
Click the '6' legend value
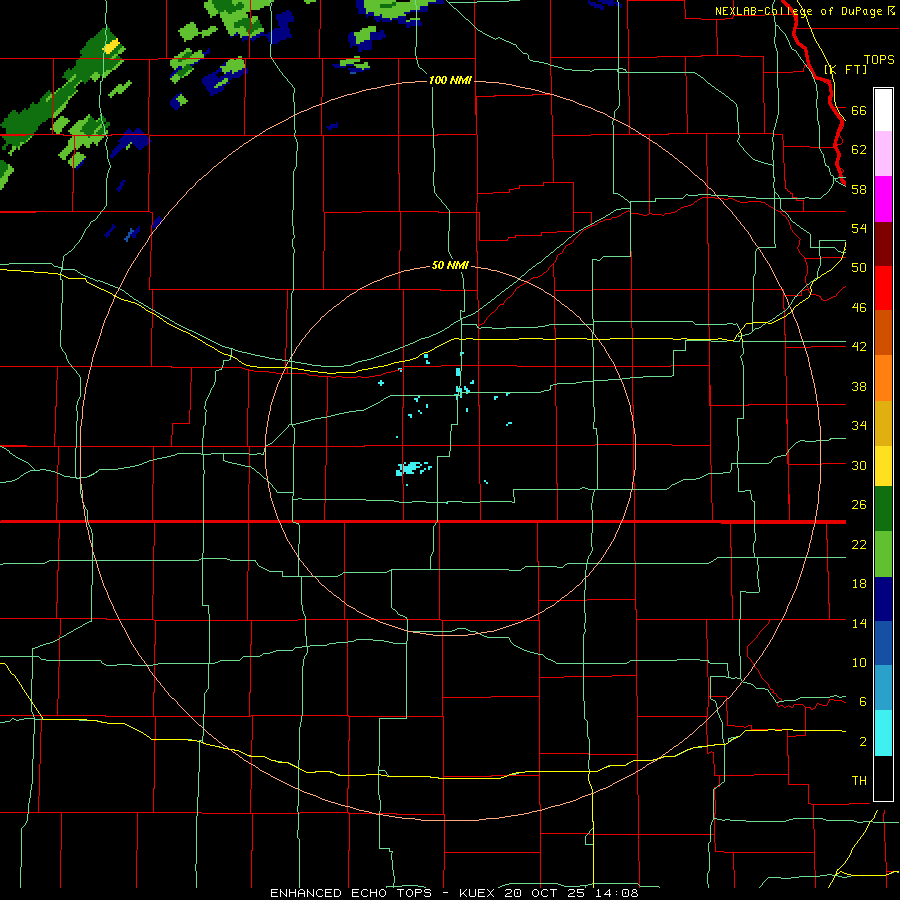[862, 701]
